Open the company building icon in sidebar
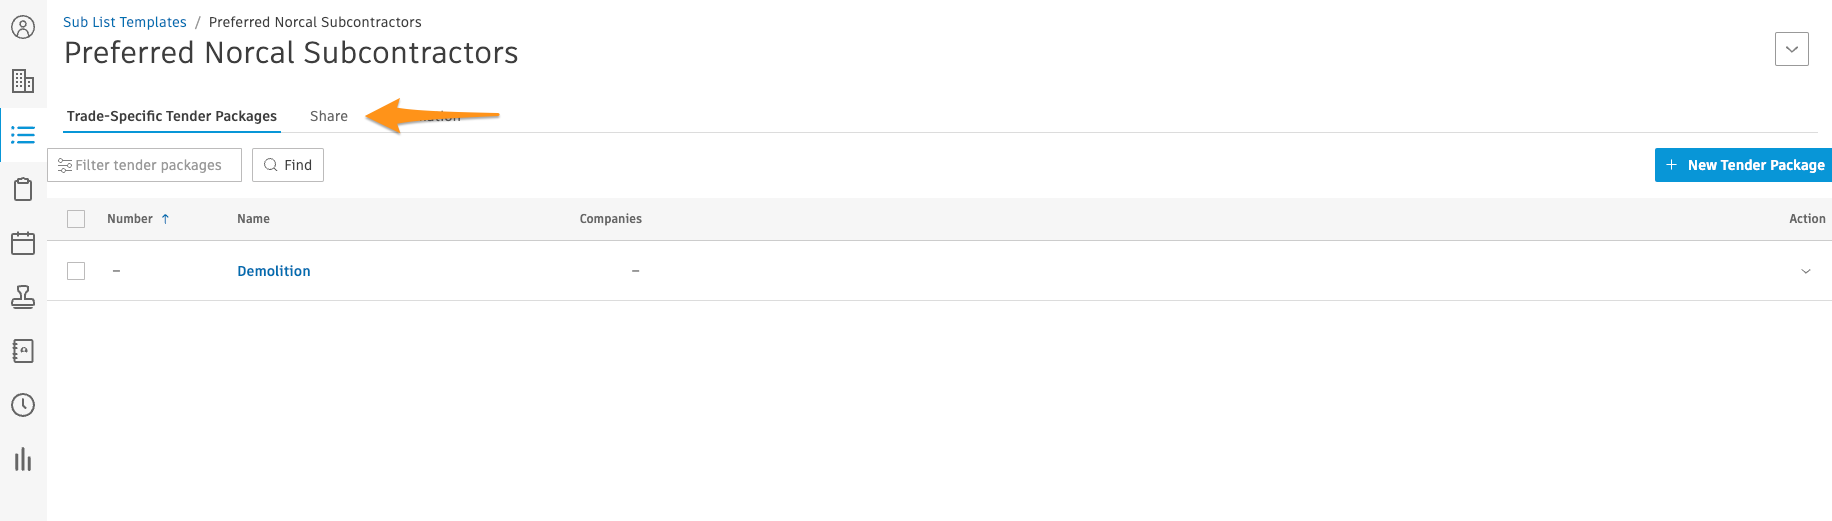Viewport: 1832px width, 521px height. (23, 81)
